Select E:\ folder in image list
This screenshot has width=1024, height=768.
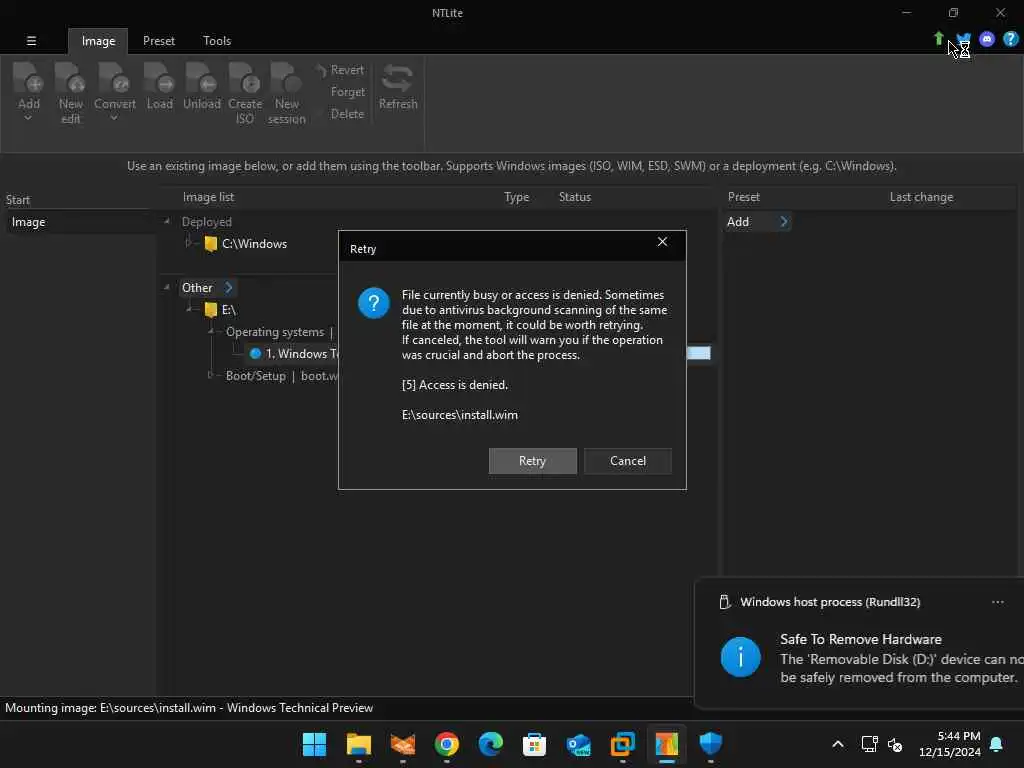221,310
